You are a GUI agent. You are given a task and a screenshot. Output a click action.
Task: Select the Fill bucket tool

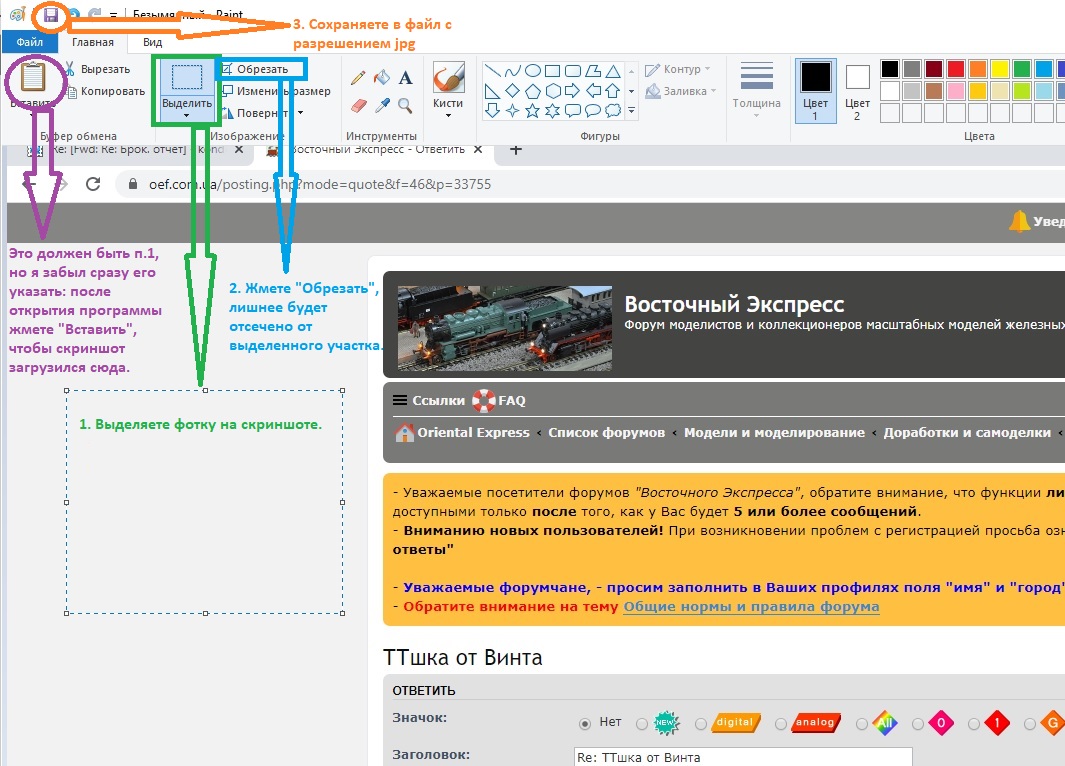point(382,77)
